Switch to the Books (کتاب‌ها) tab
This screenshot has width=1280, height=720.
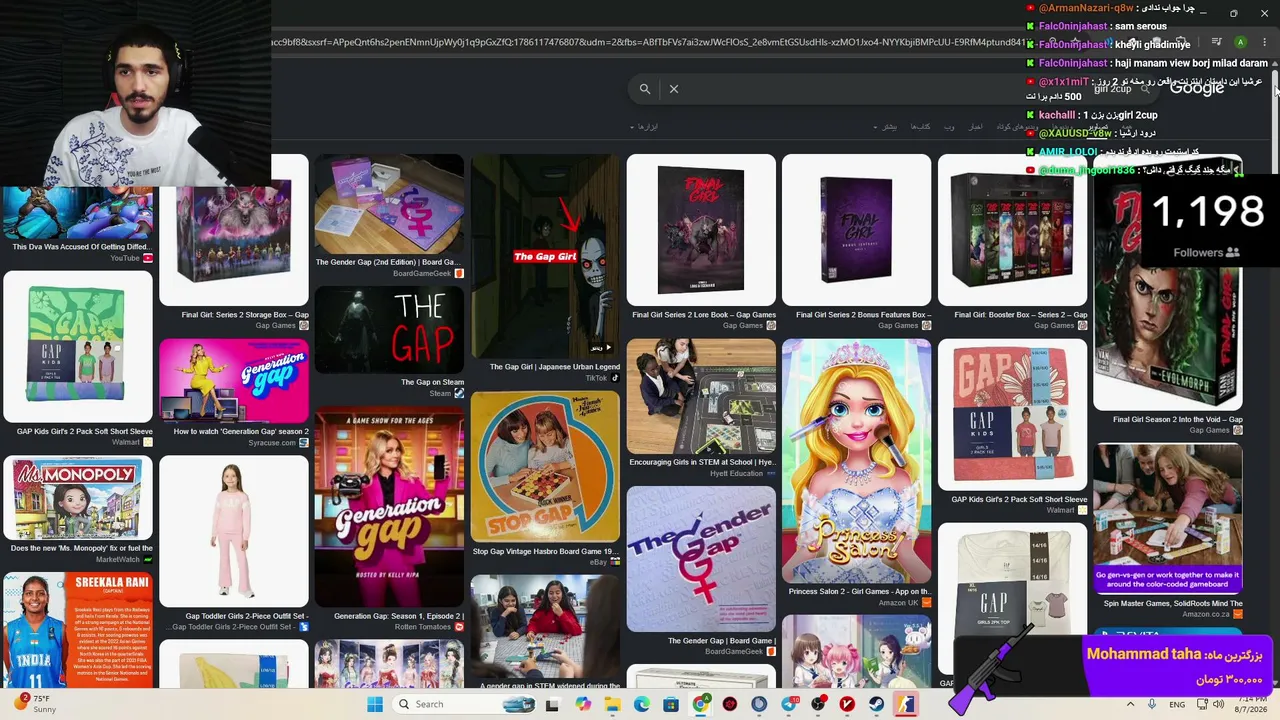(x=920, y=127)
